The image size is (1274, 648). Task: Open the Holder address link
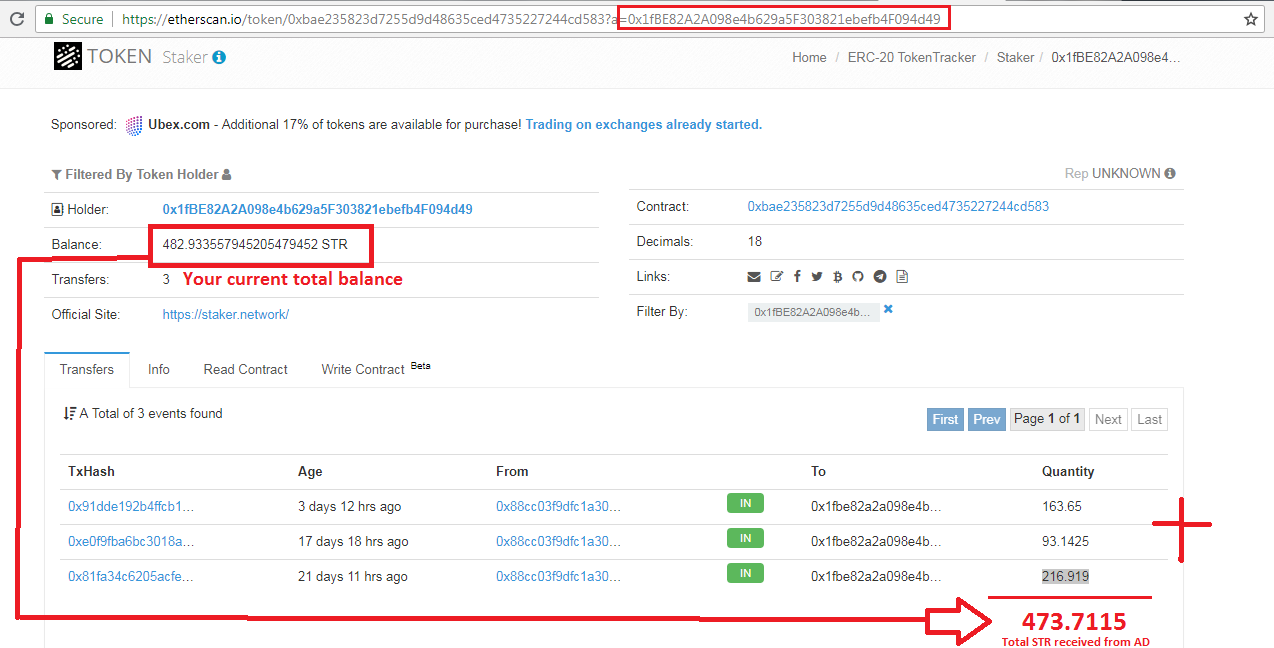[317, 209]
